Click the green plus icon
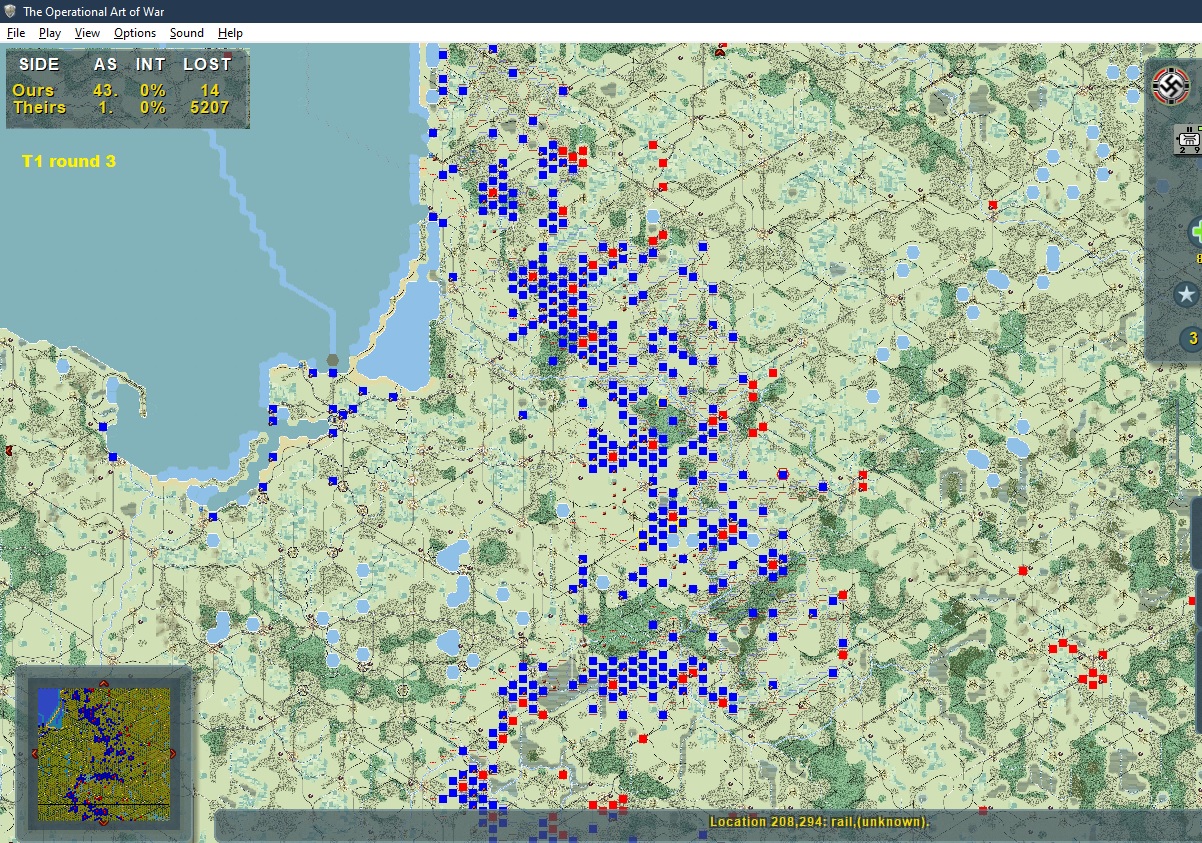 click(x=1195, y=232)
